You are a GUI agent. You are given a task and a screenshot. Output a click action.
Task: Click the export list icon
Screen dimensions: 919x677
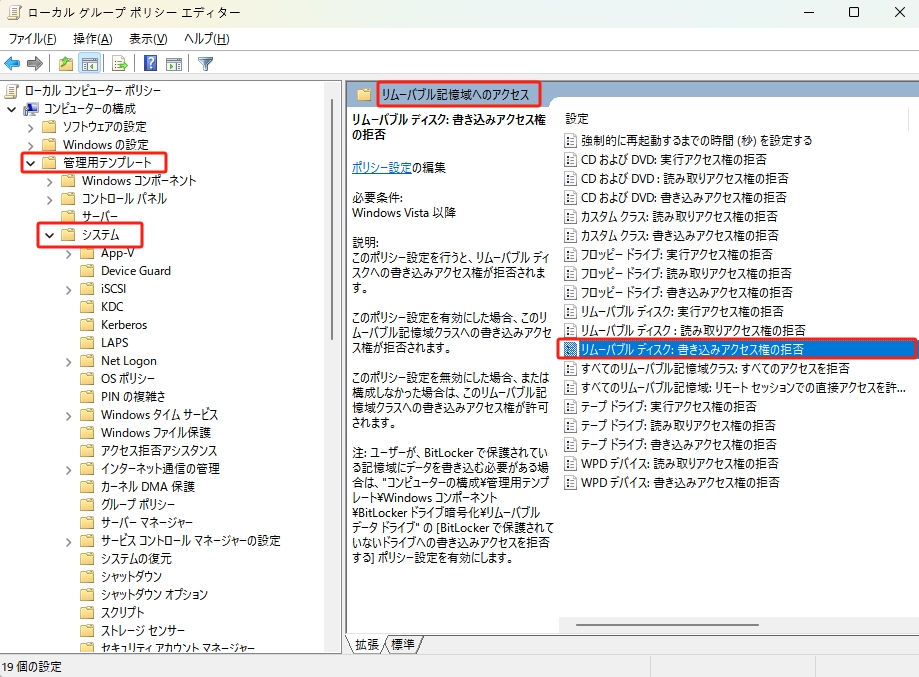(118, 62)
